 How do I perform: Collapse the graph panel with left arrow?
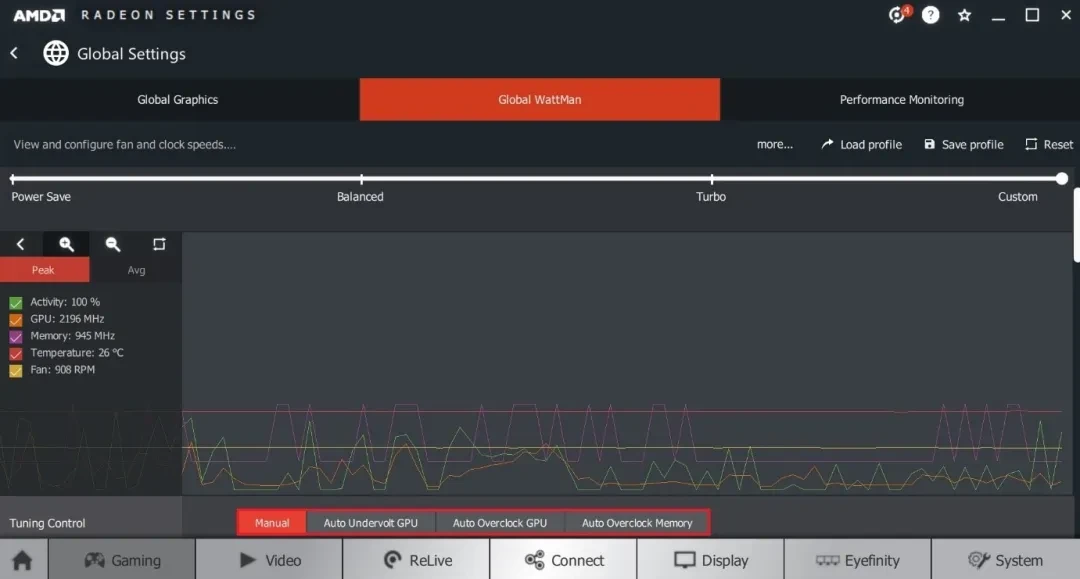(21, 244)
